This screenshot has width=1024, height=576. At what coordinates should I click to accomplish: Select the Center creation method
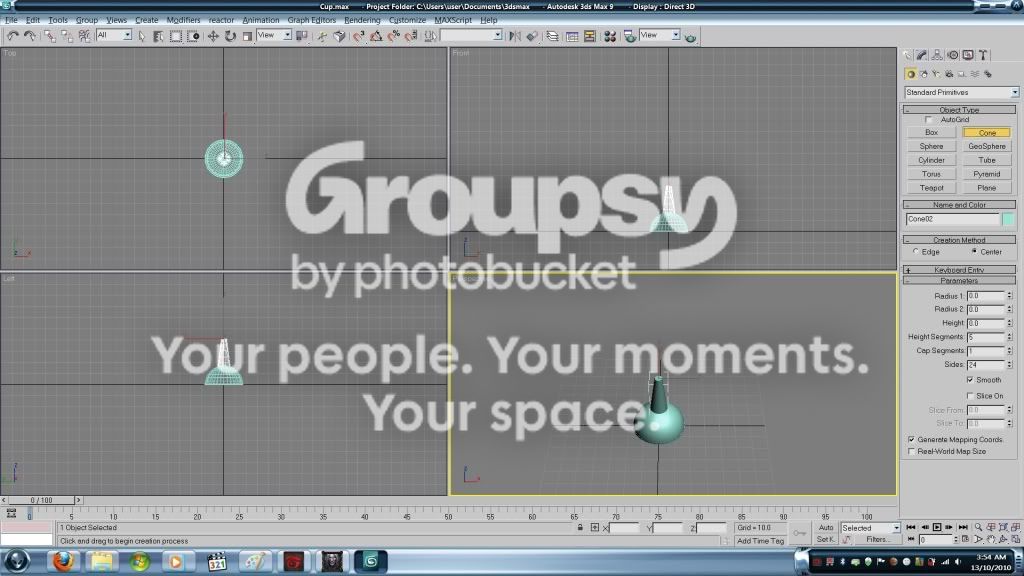[974, 251]
